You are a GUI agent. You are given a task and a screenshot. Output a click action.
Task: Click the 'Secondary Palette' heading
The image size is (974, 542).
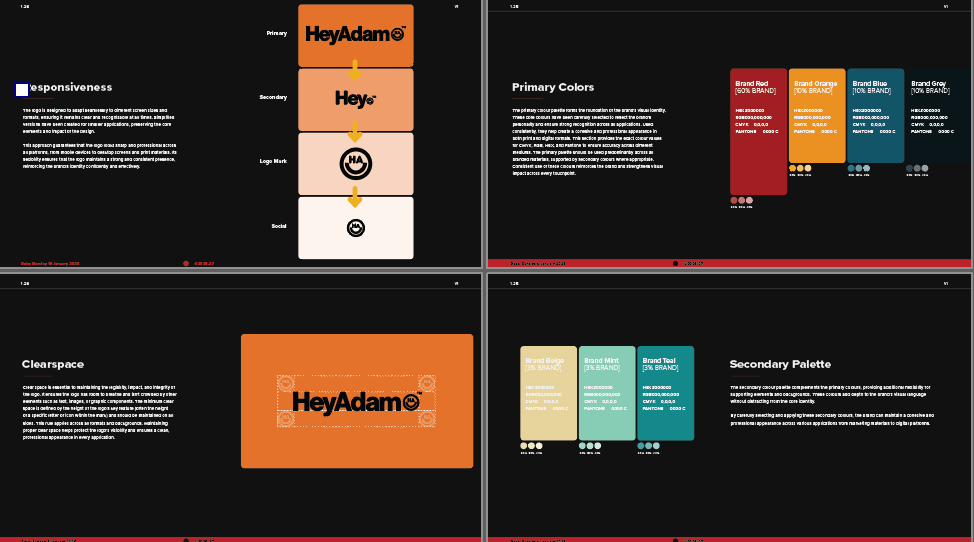(x=780, y=364)
